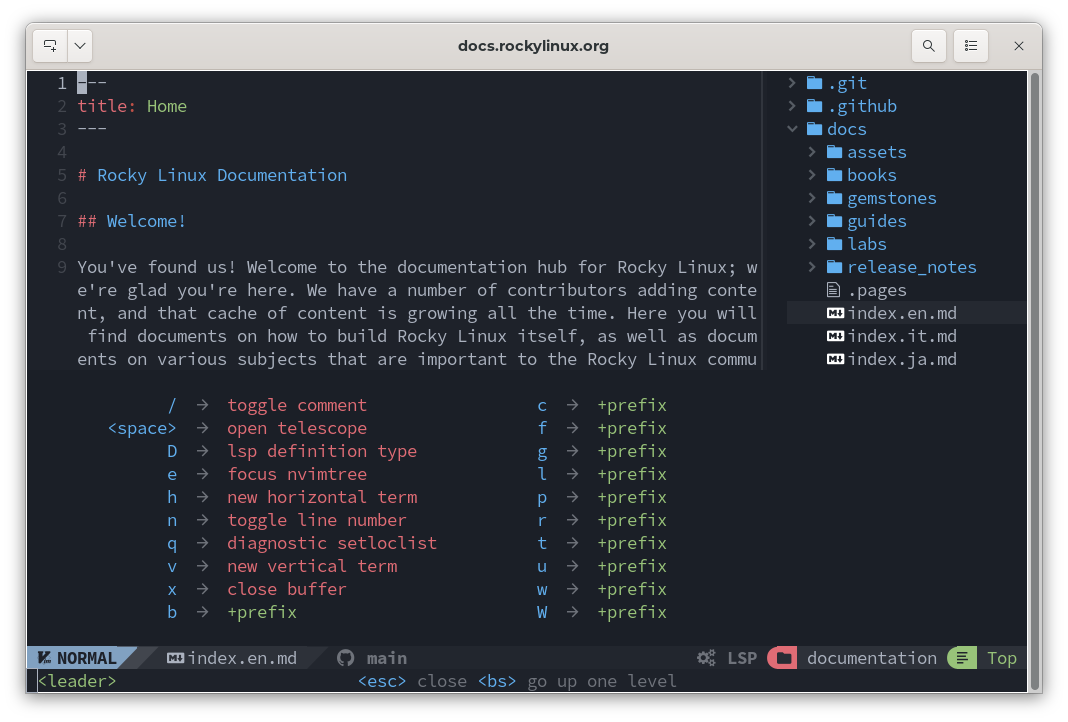
Task: Open the .pages file
Action: tap(876, 290)
